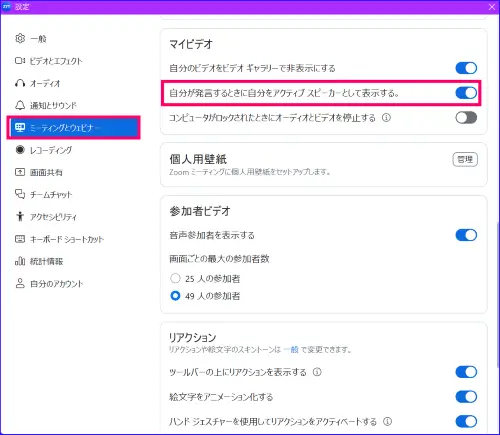
Task: Toggle 音声参加者を表示する switch
Action: (x=466, y=235)
